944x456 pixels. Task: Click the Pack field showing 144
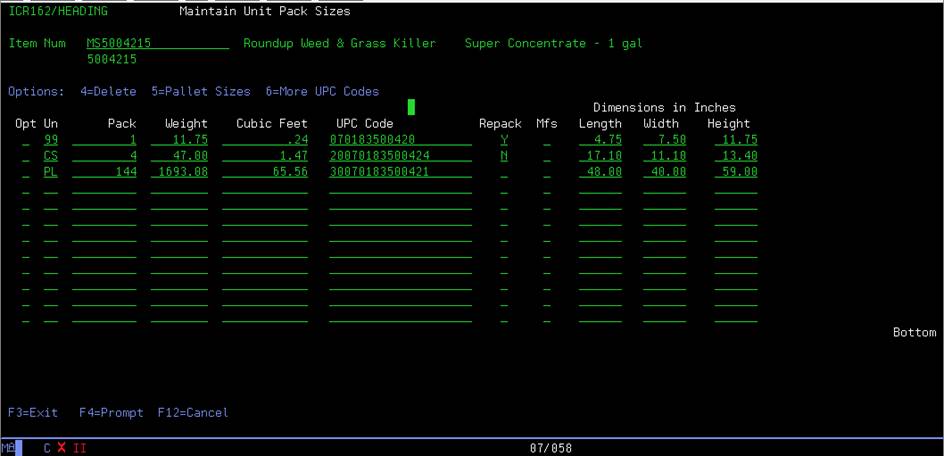pos(104,172)
